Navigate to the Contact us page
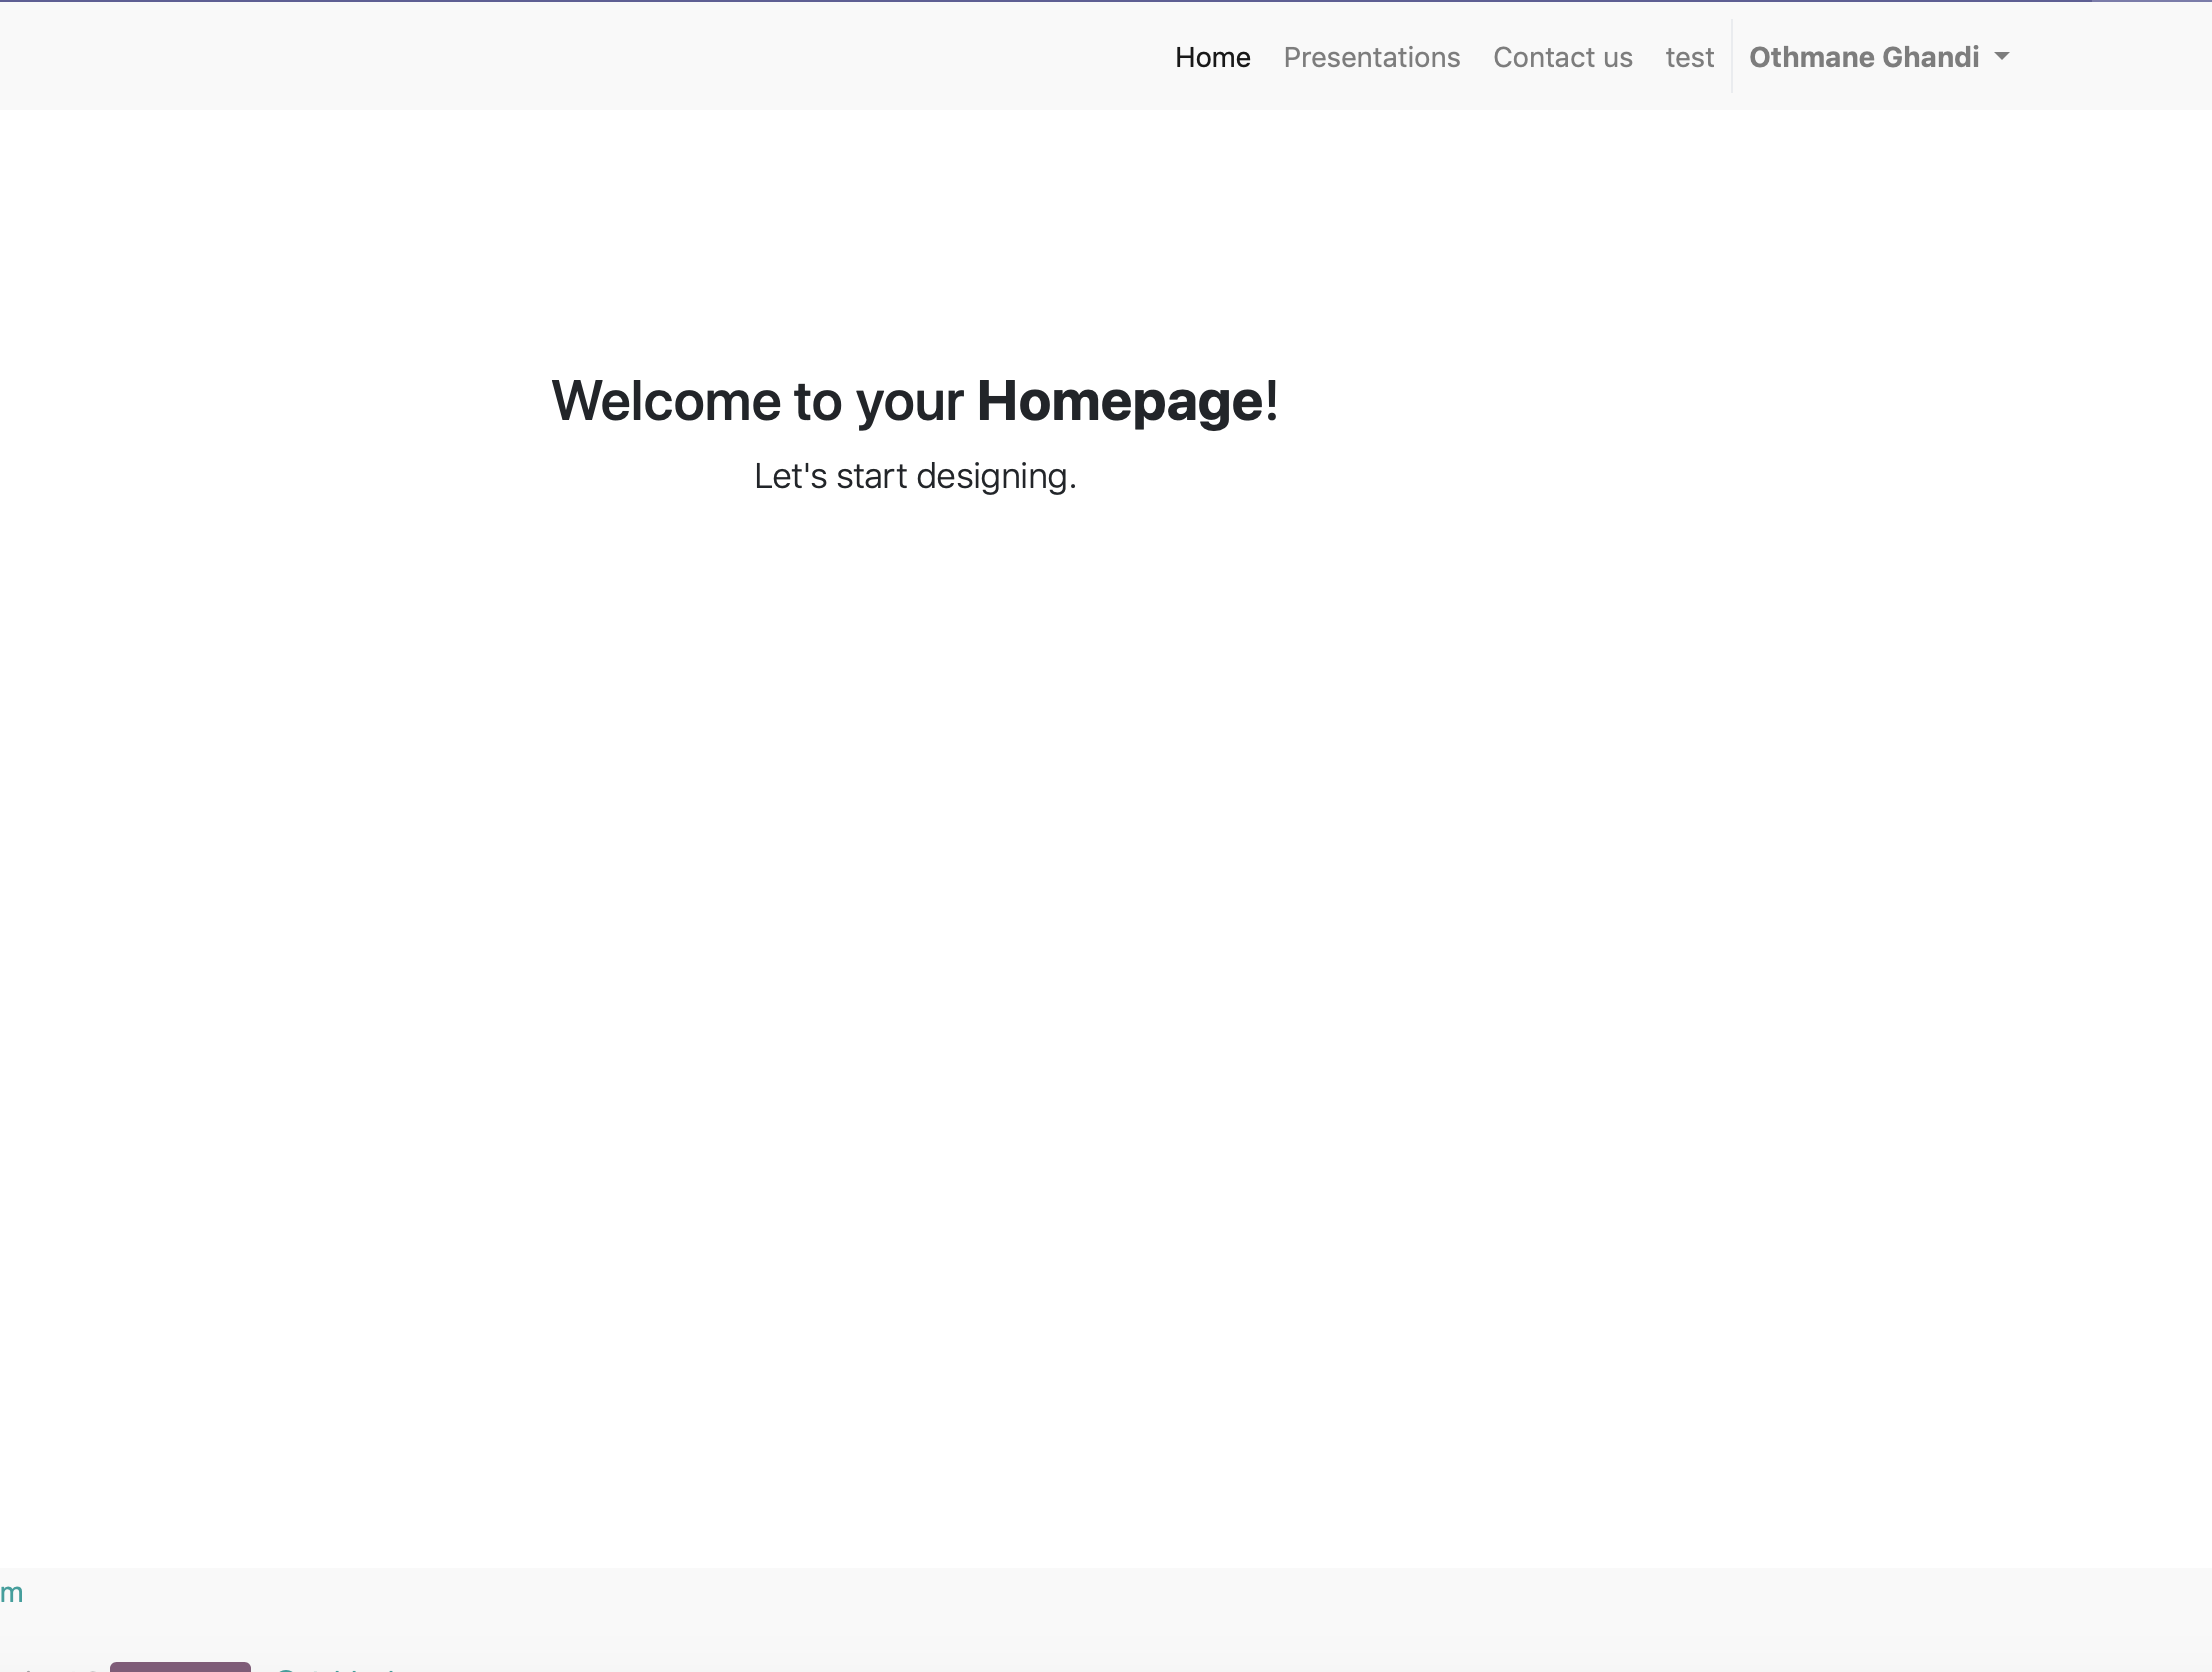2212x1672 pixels. [1562, 57]
